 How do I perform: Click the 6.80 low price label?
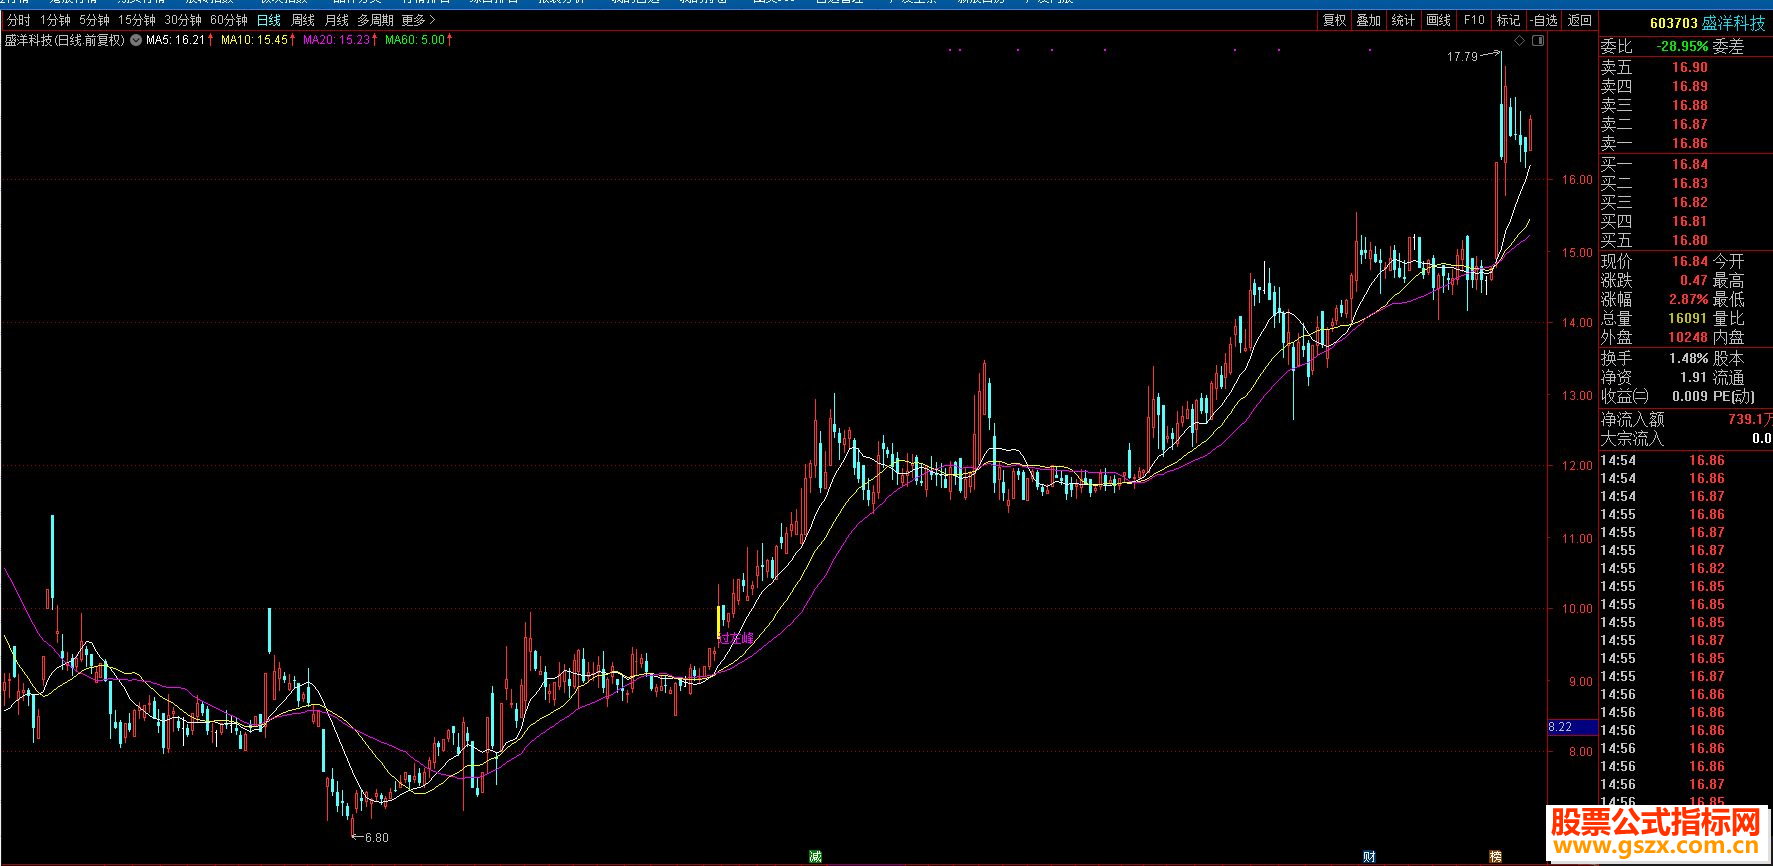click(377, 838)
